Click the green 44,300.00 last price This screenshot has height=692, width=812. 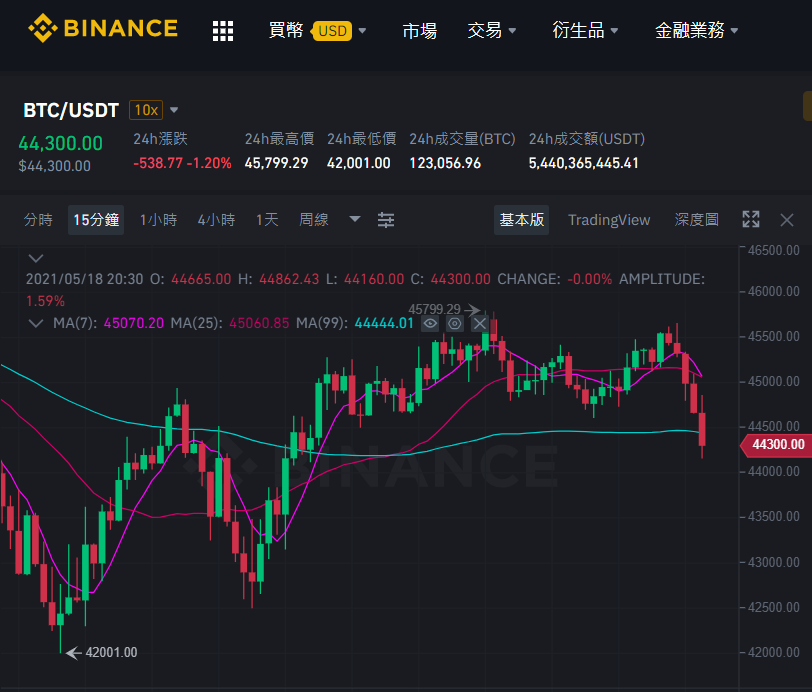[61, 143]
